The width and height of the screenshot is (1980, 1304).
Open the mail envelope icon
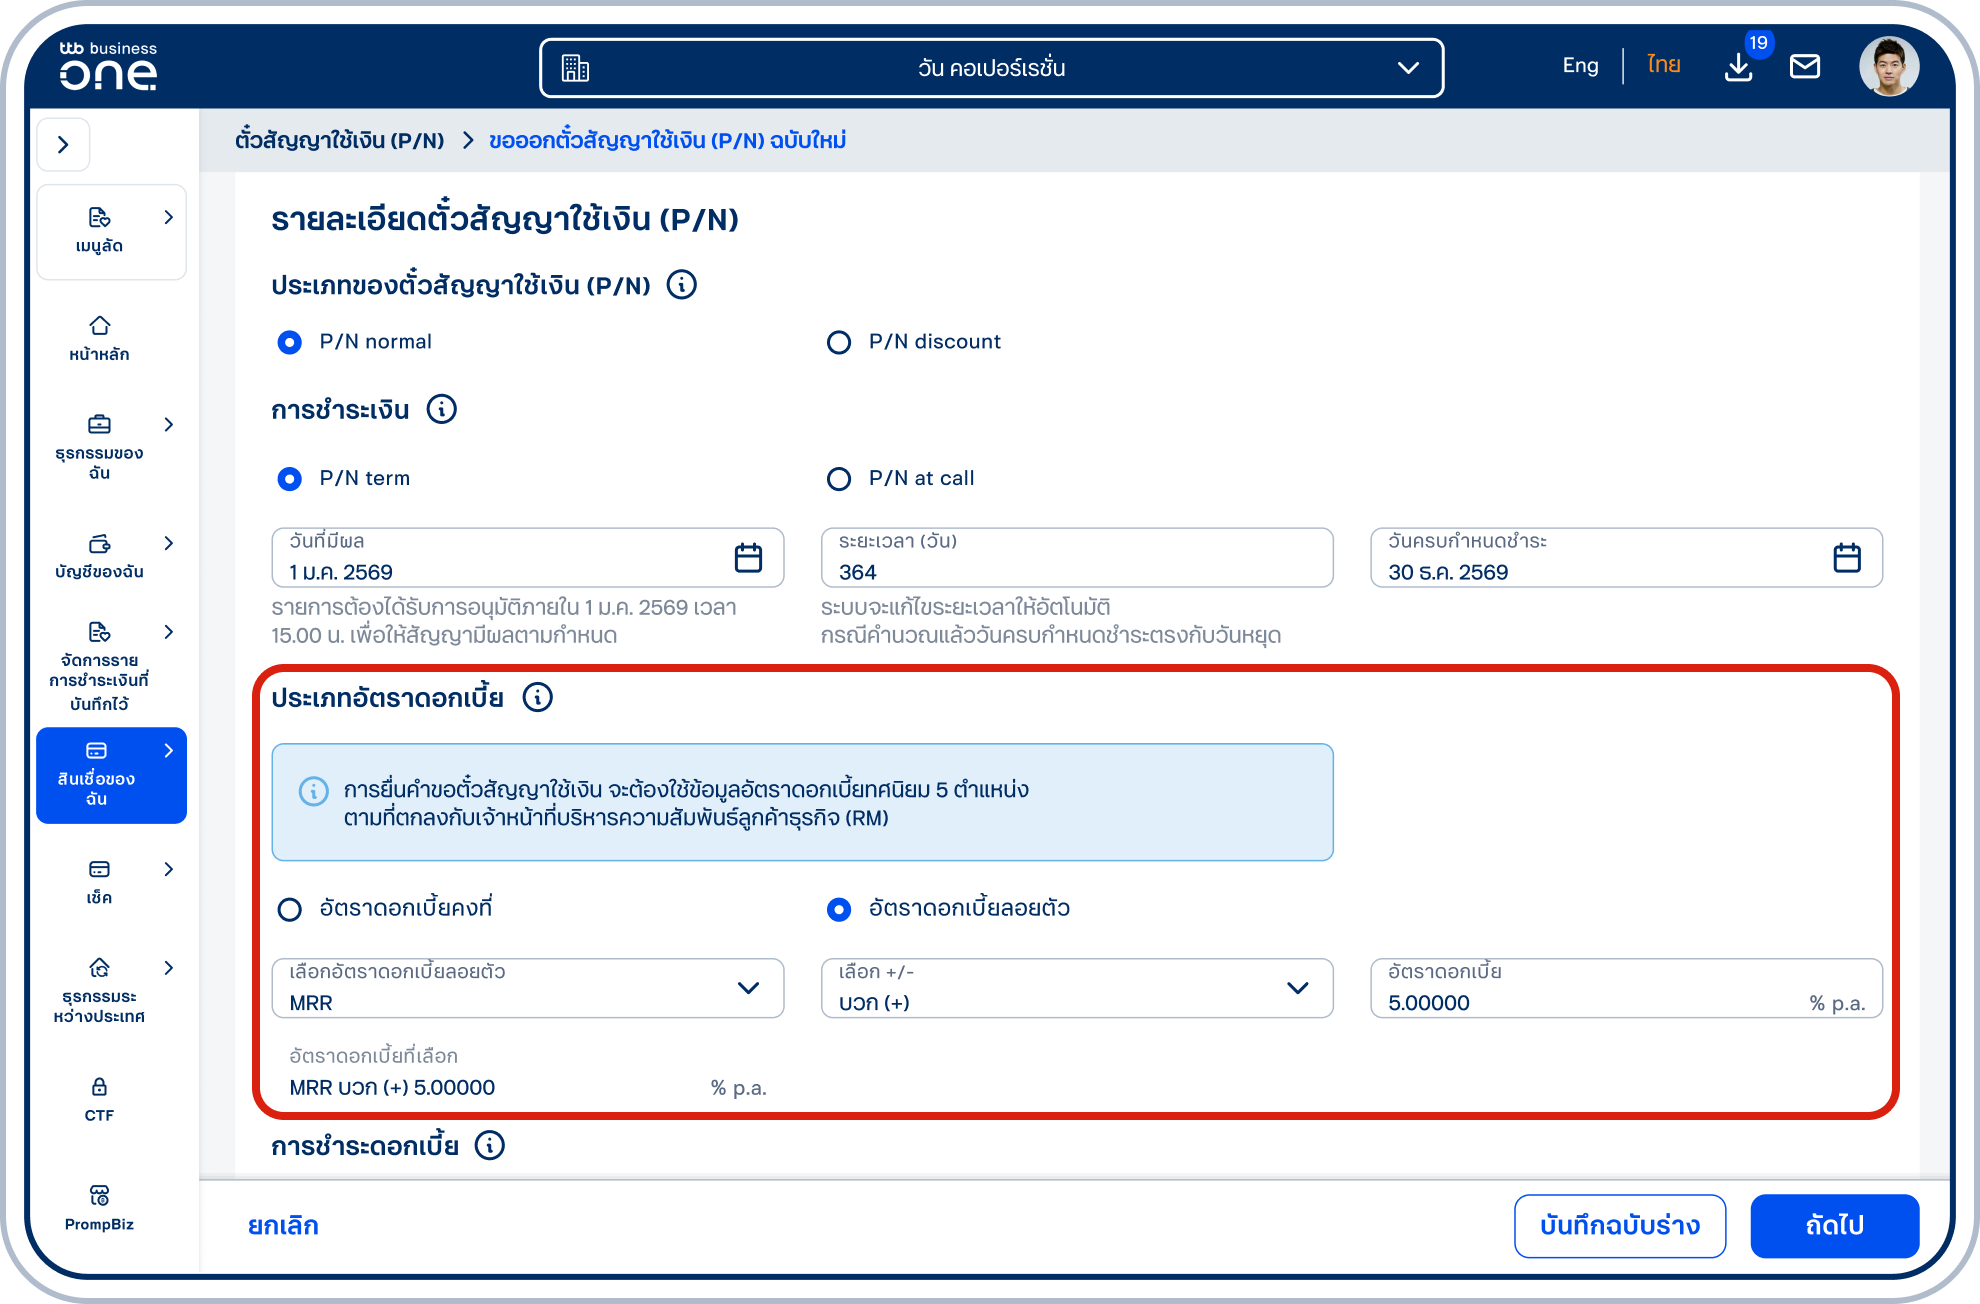[x=1805, y=67]
